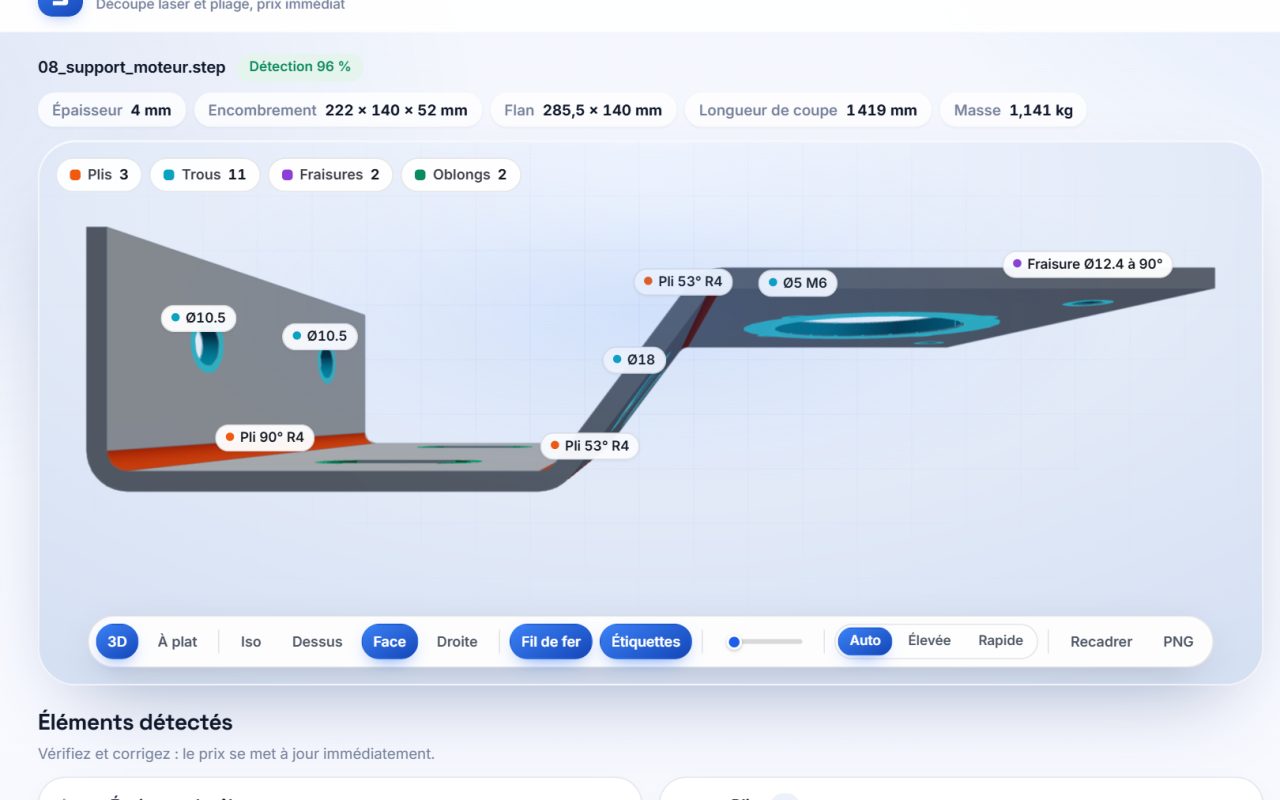Select the upper Pli 53° R4 label
The height and width of the screenshot is (800, 1280).
coord(683,282)
